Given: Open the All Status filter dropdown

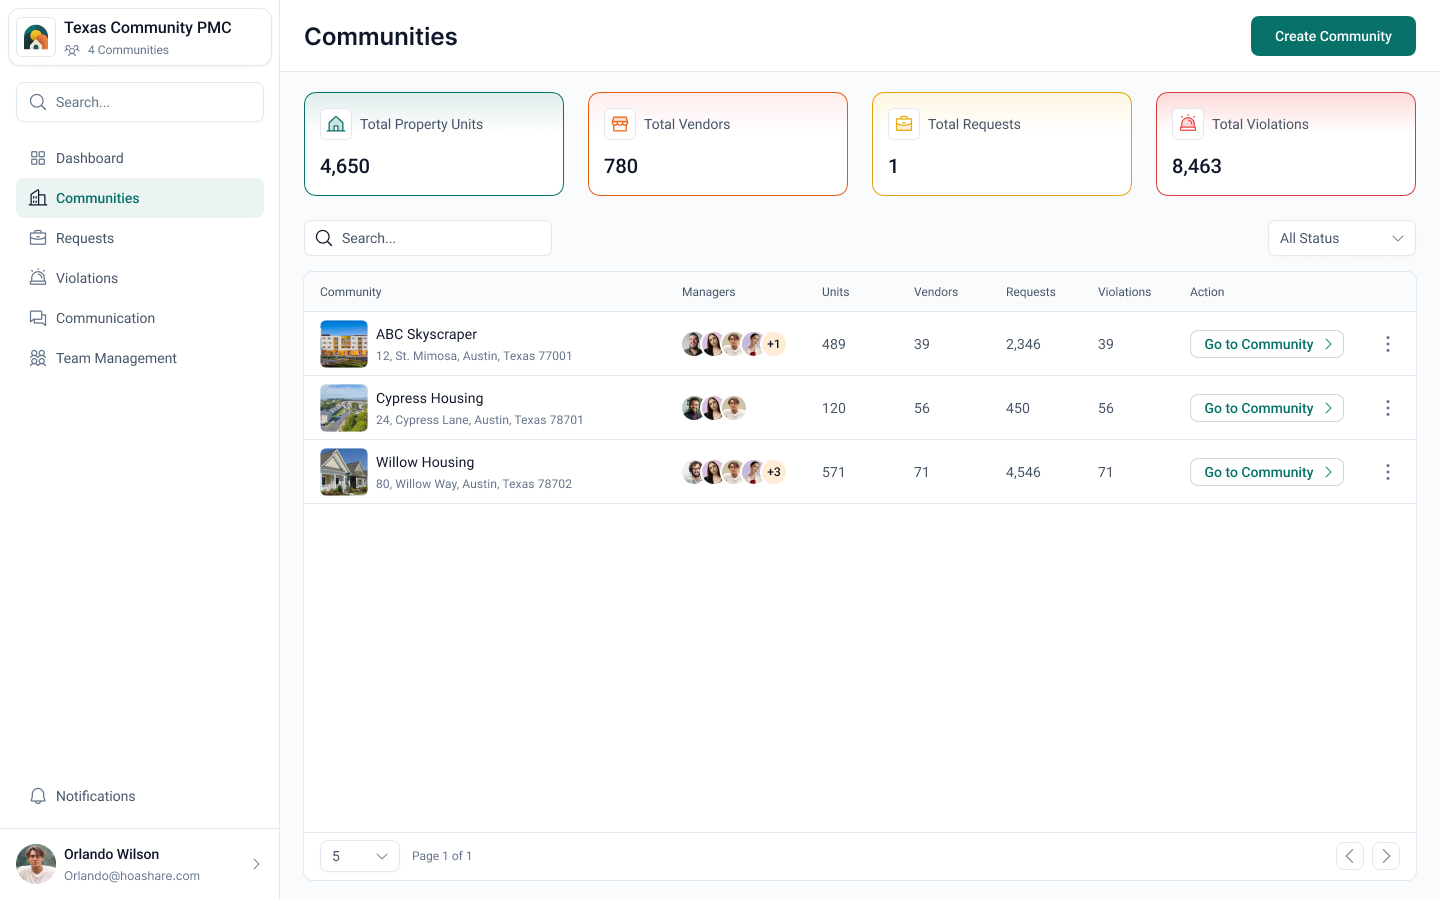Looking at the screenshot, I should click(1341, 238).
